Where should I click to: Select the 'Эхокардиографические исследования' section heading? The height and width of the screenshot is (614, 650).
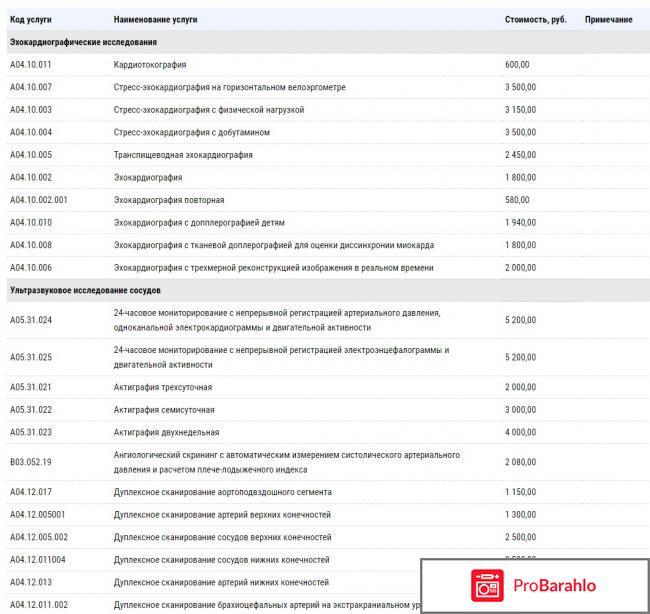point(83,42)
